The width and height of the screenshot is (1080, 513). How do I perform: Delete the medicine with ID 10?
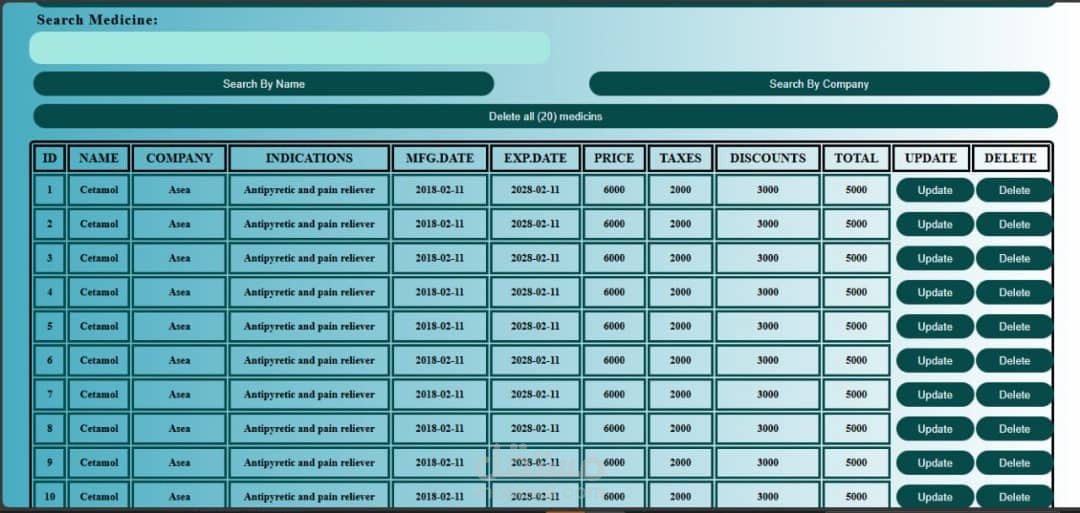1014,496
